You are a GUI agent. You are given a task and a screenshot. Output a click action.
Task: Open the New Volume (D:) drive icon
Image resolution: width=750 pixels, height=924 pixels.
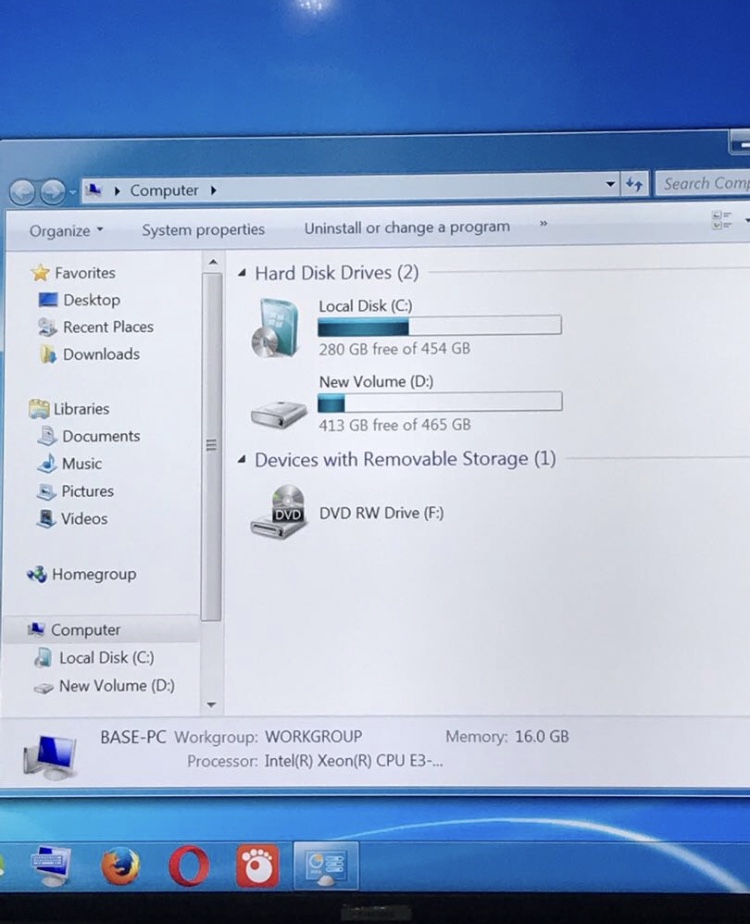279,412
